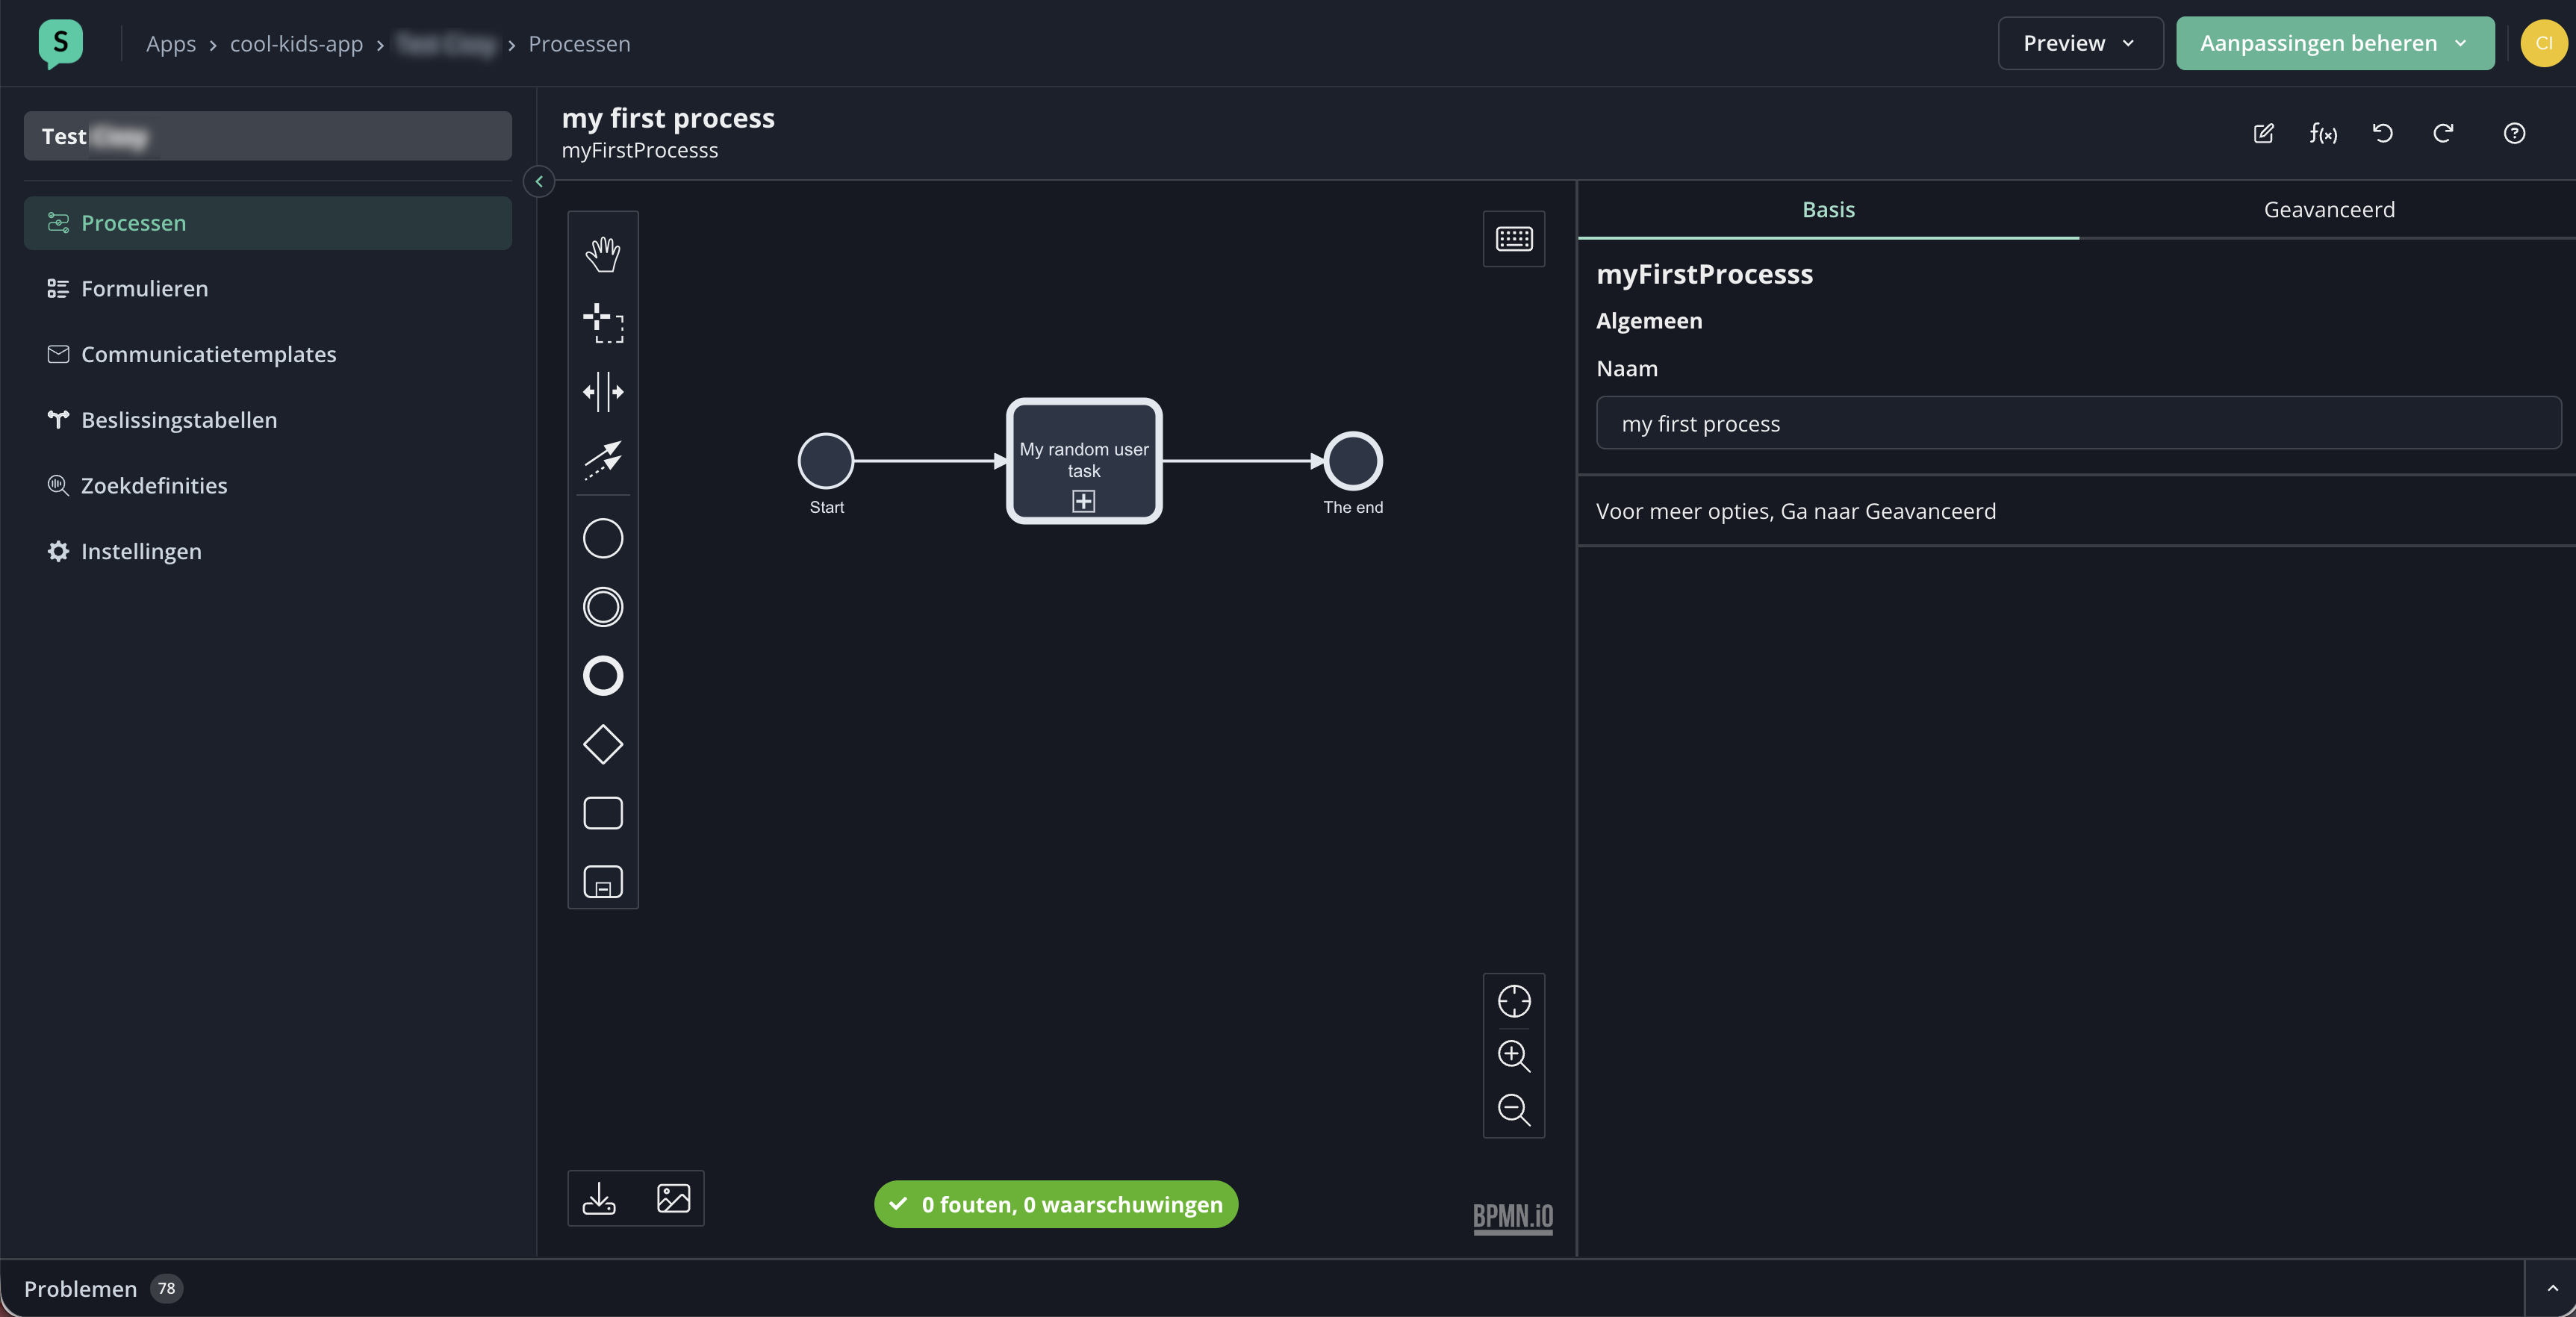
Task: Open Beslissingstabellen in the sidebar
Action: tap(268, 421)
